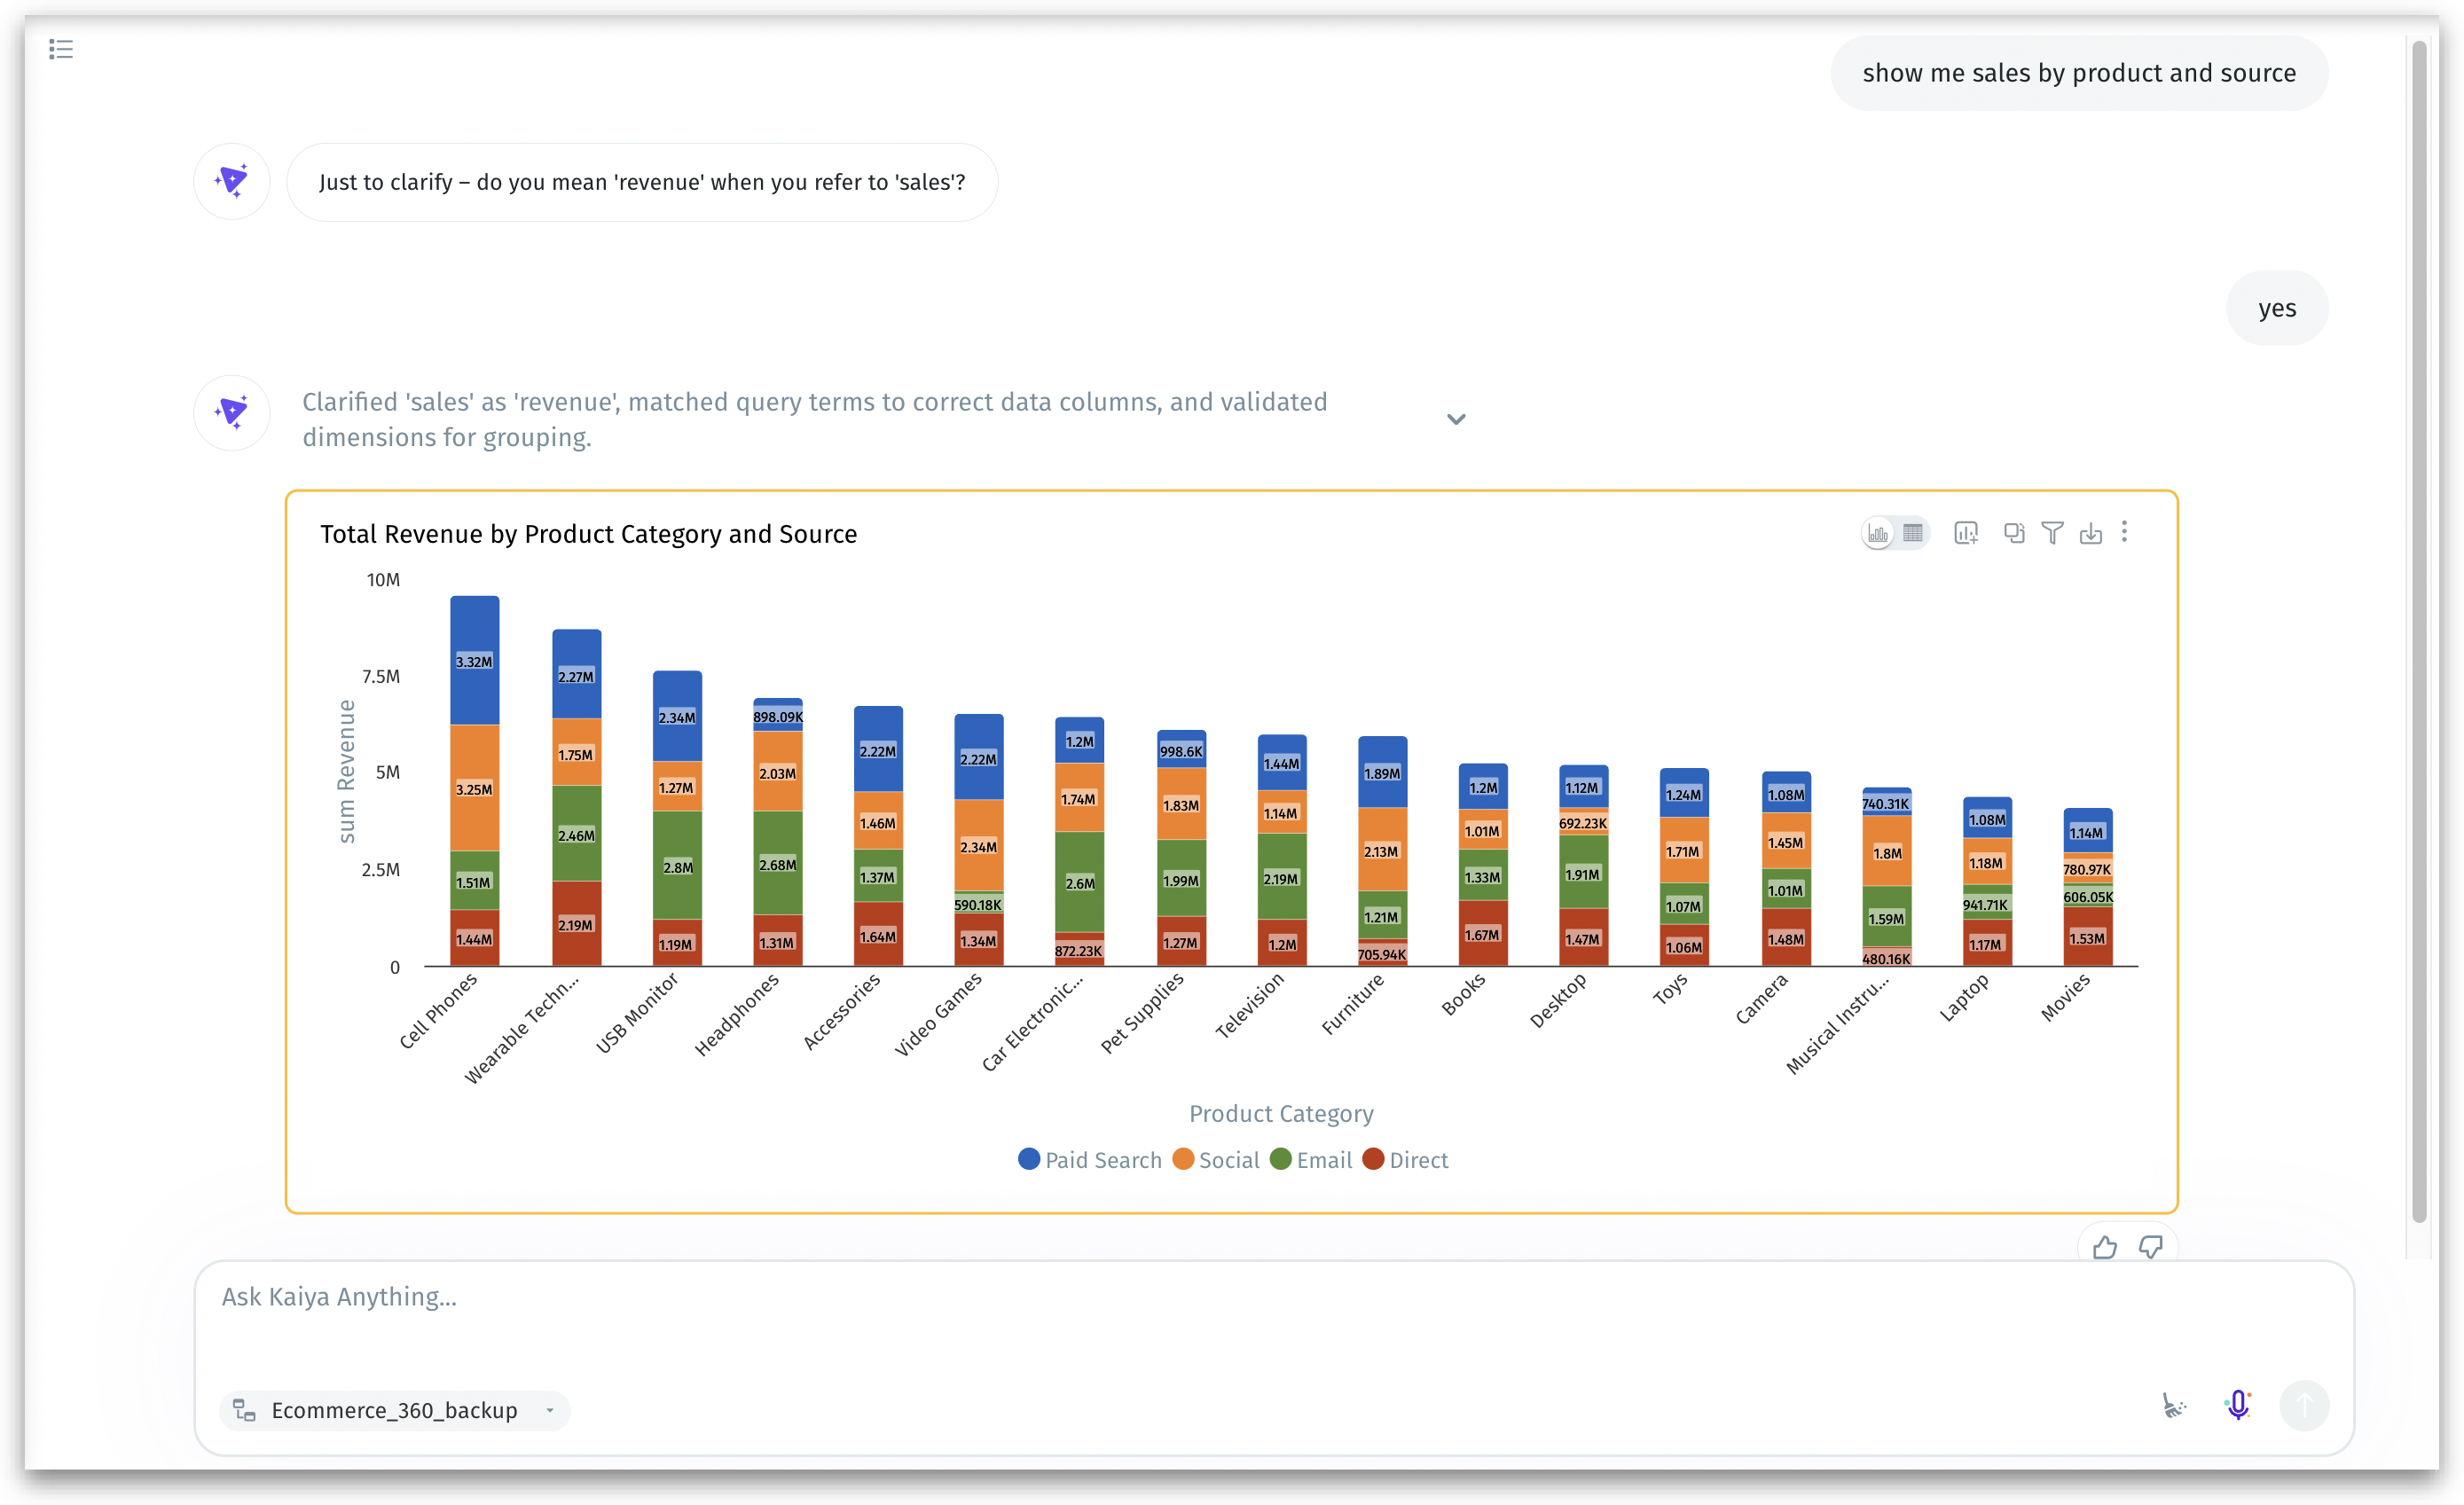Viewport: 2464px width, 1505px height.
Task: Expand the clarification reasoning chevron
Action: (1456, 419)
